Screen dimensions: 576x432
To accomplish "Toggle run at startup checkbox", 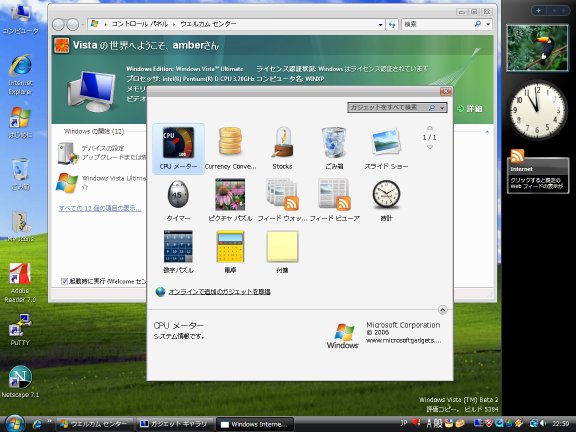I will (x=64, y=281).
